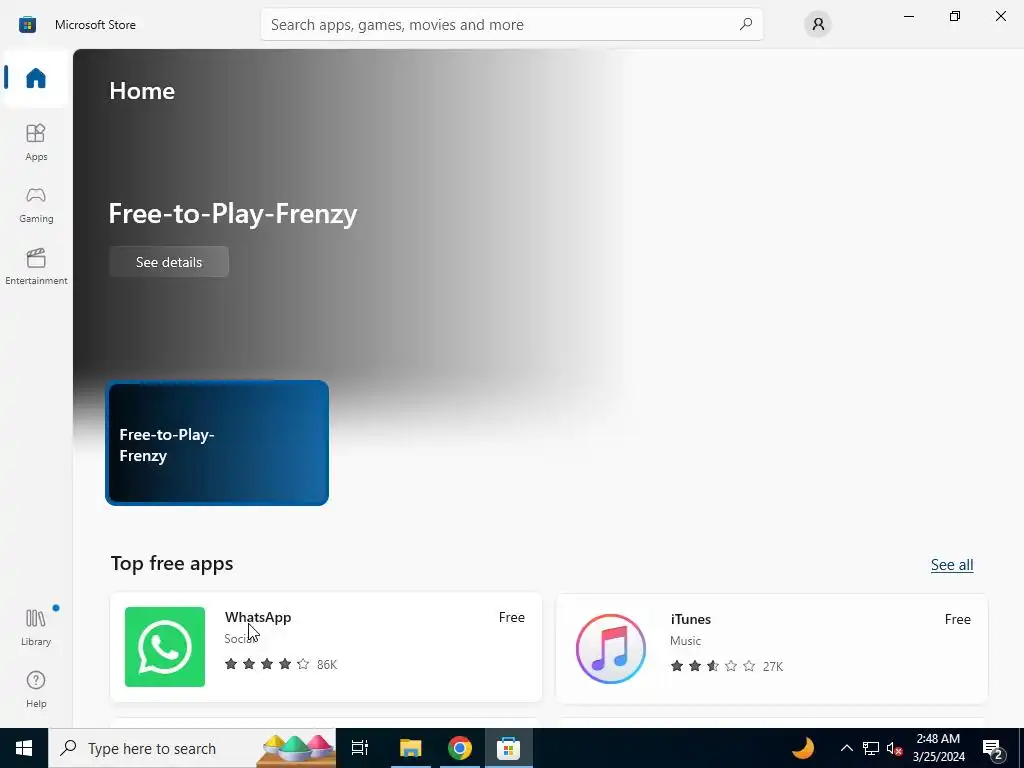Open the iTunes app icon
The height and width of the screenshot is (768, 1024).
611,648
